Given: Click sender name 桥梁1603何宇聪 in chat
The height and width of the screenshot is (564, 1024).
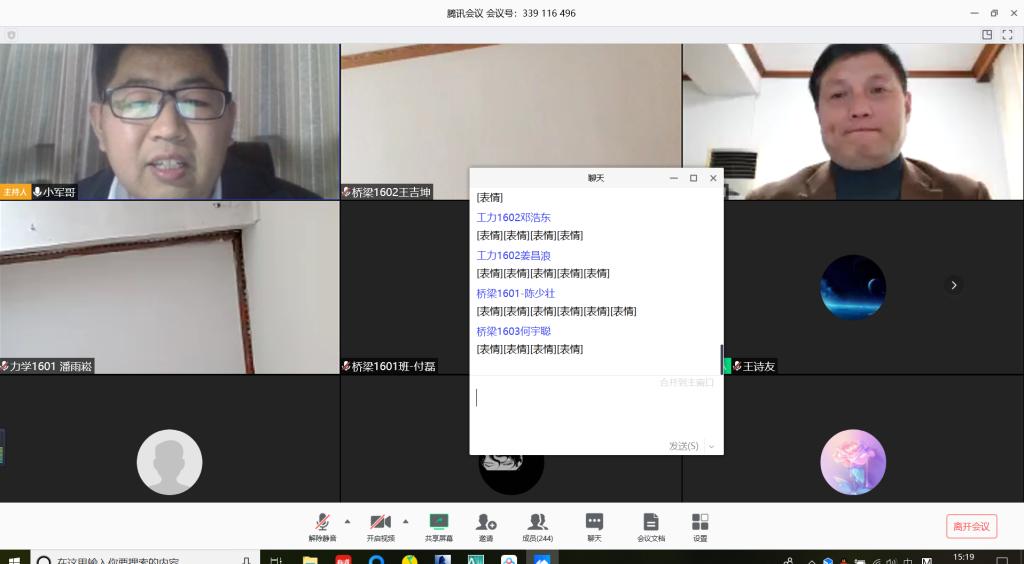Looking at the screenshot, I should (513, 331).
